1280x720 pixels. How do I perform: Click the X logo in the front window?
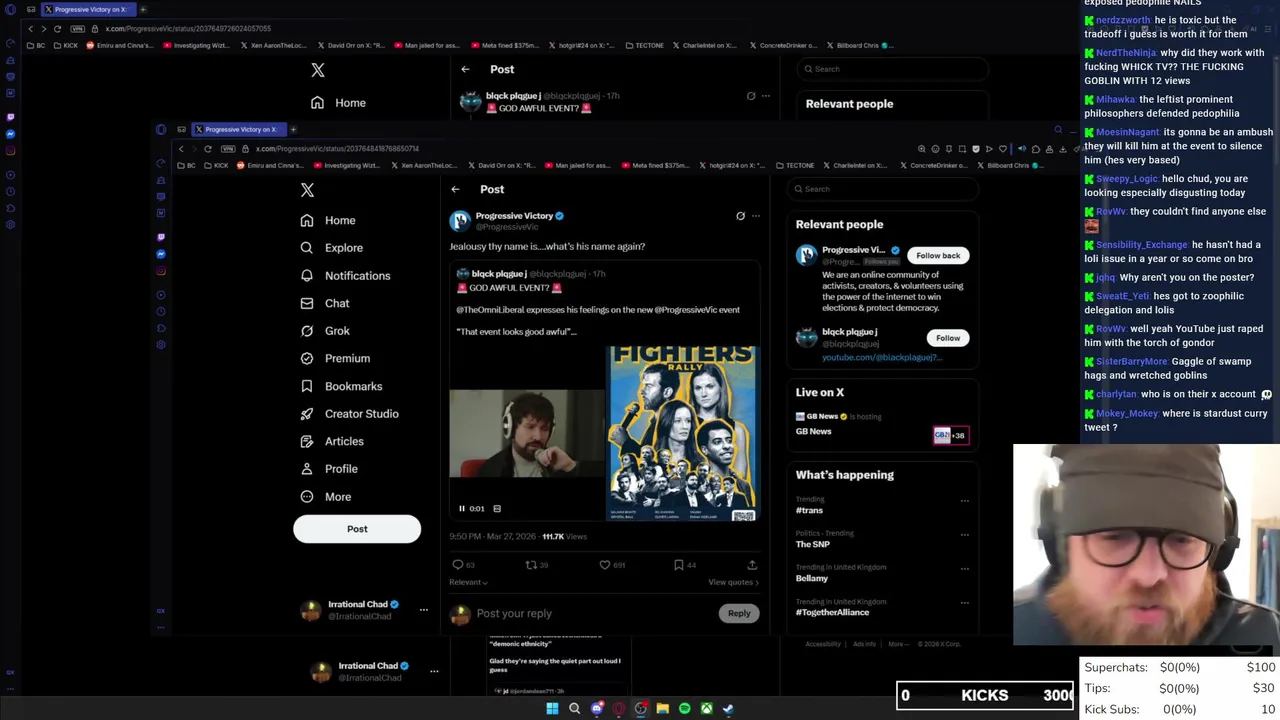(x=307, y=190)
